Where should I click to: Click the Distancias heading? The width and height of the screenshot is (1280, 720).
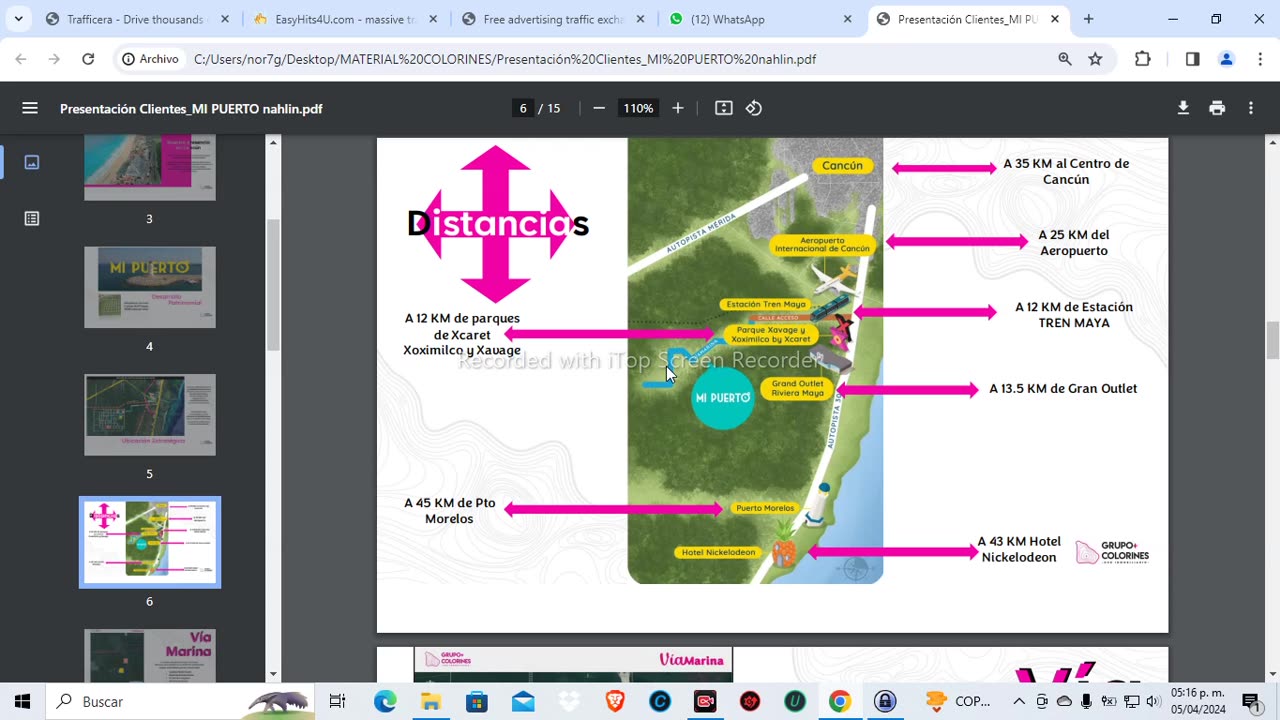498,224
